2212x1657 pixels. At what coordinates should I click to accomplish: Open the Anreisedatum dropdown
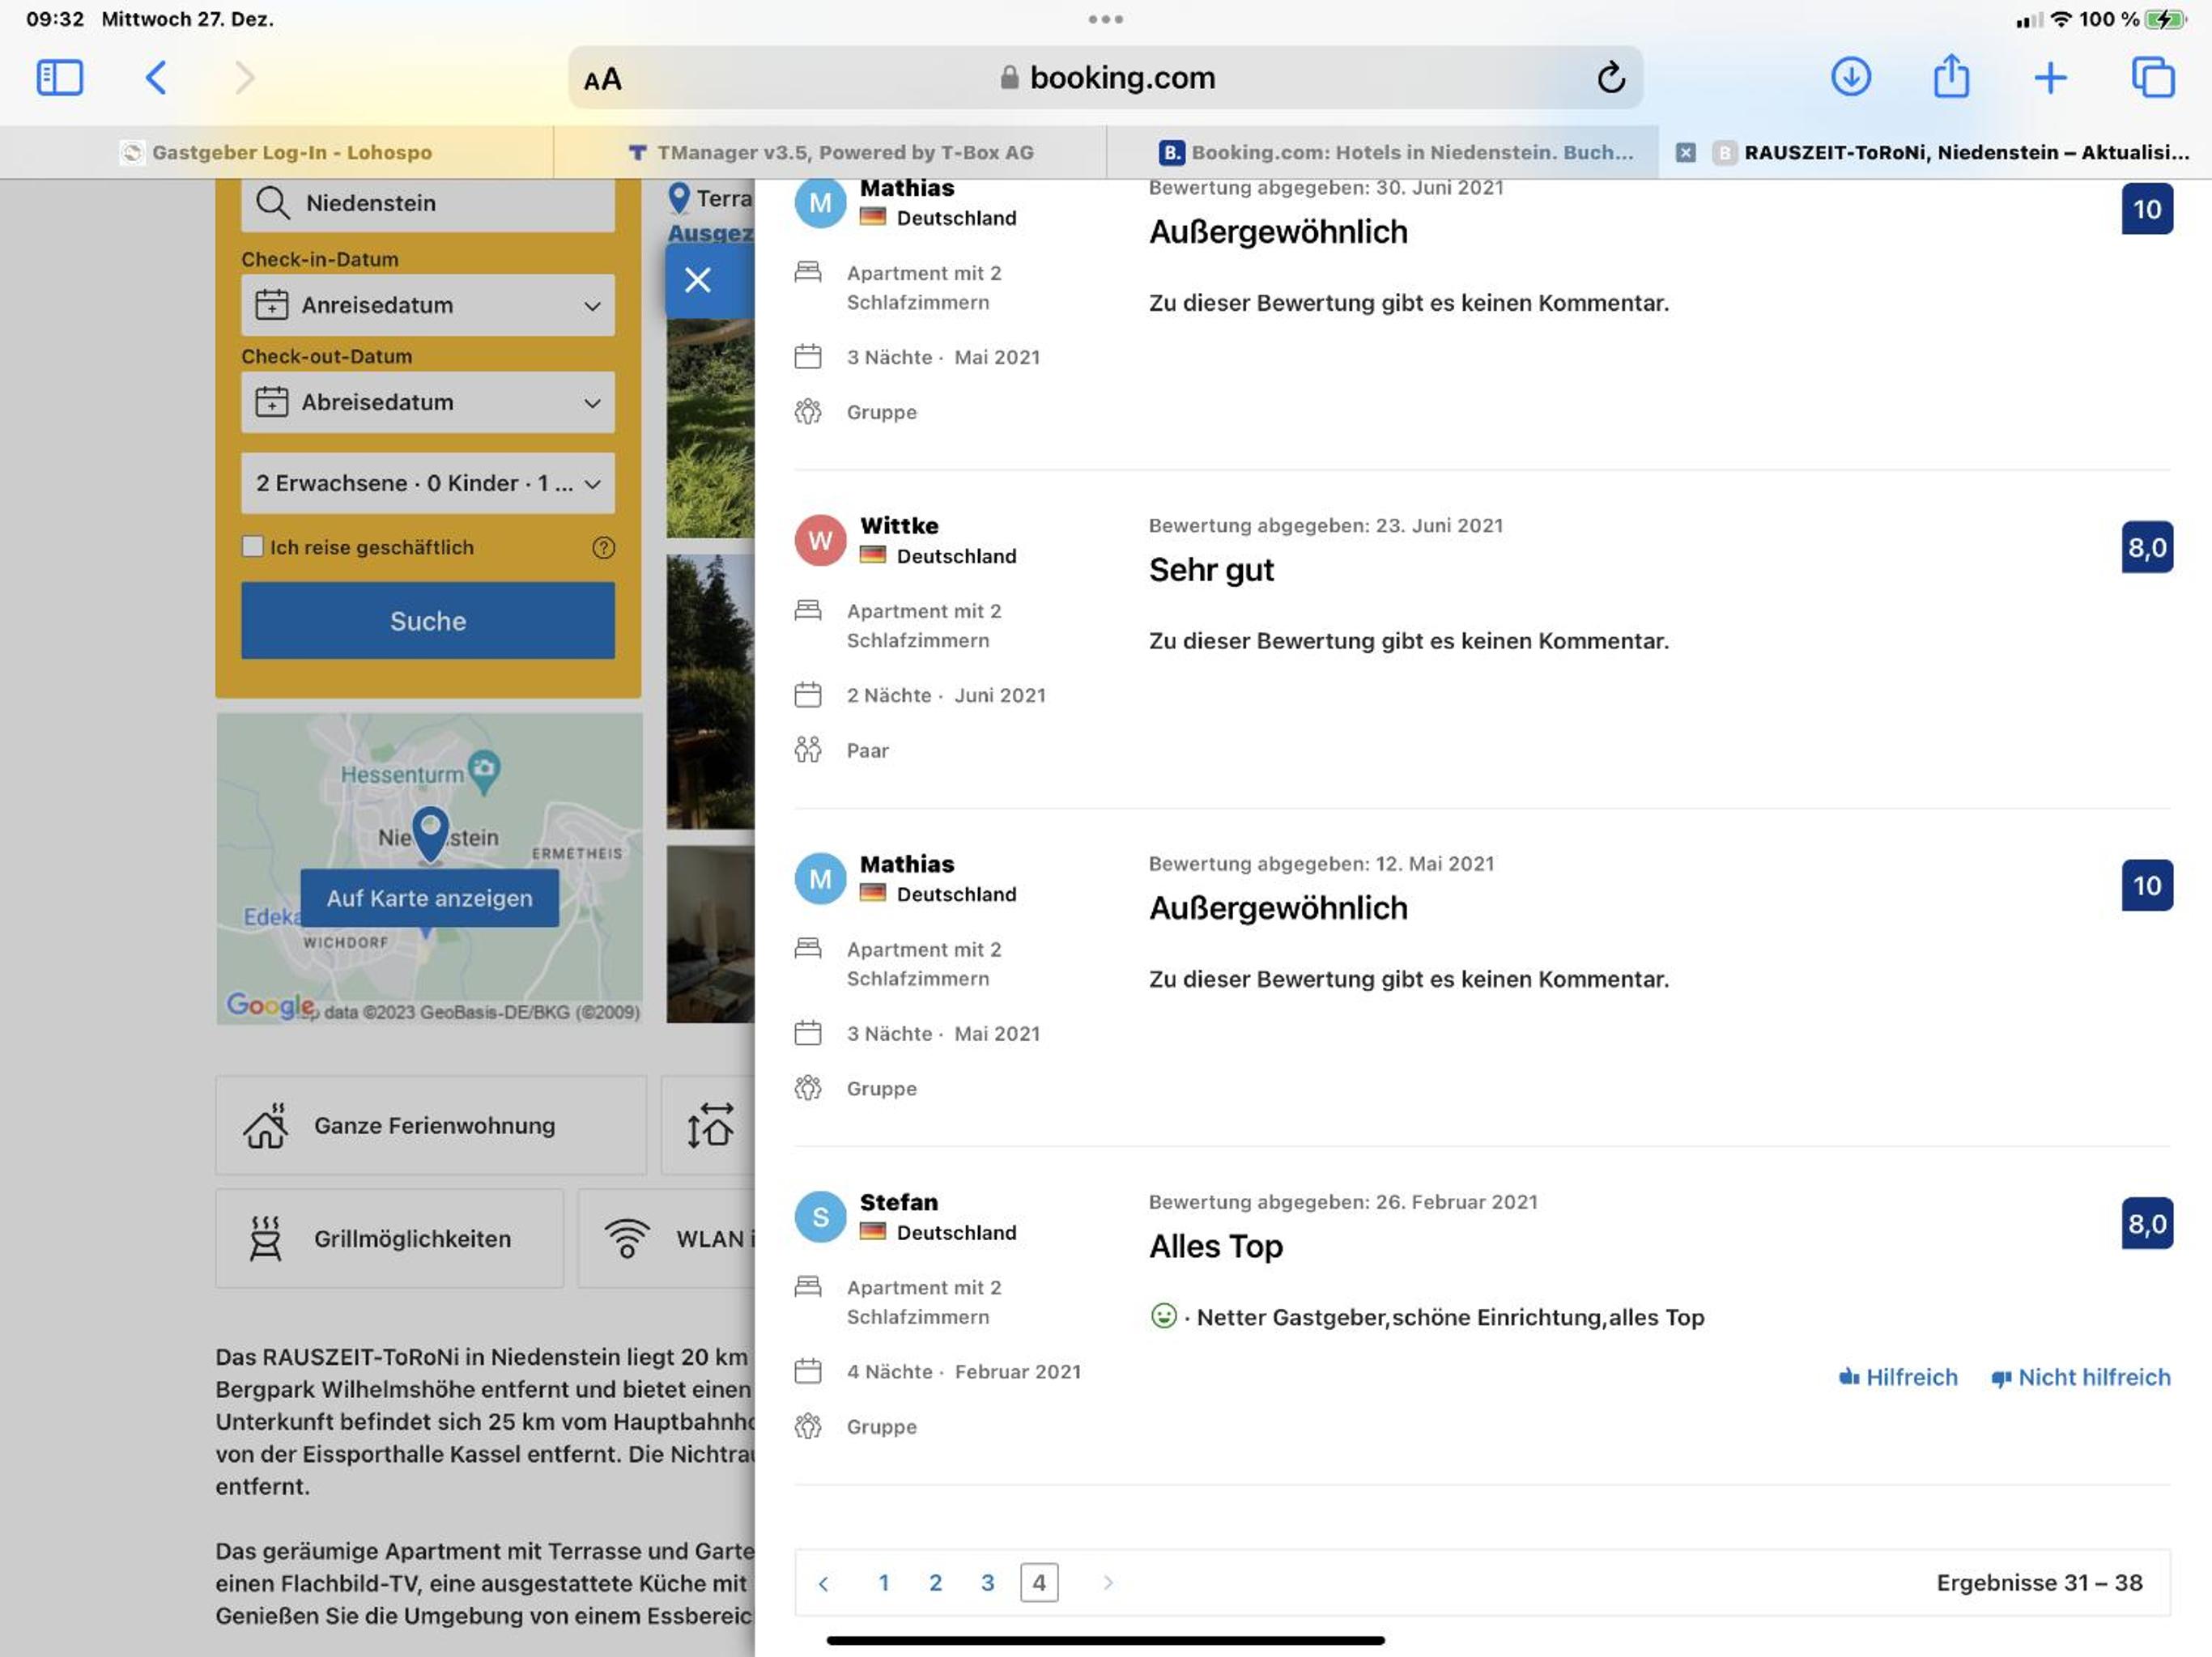tap(428, 305)
